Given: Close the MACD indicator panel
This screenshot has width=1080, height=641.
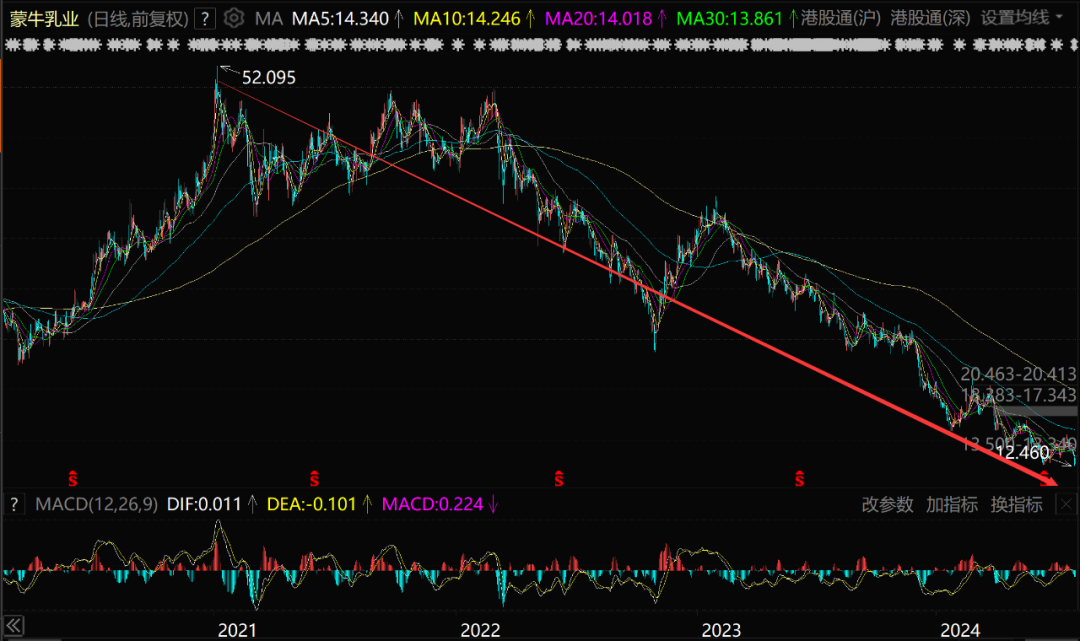Looking at the screenshot, I should pos(1066,504).
